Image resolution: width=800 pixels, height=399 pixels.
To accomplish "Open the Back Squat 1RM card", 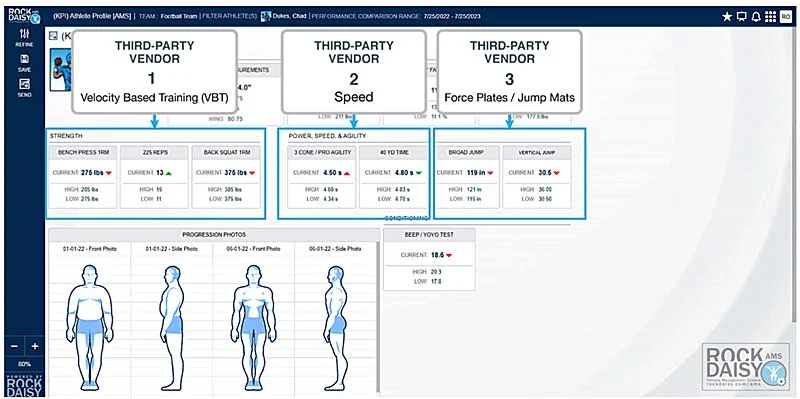I will (226, 177).
